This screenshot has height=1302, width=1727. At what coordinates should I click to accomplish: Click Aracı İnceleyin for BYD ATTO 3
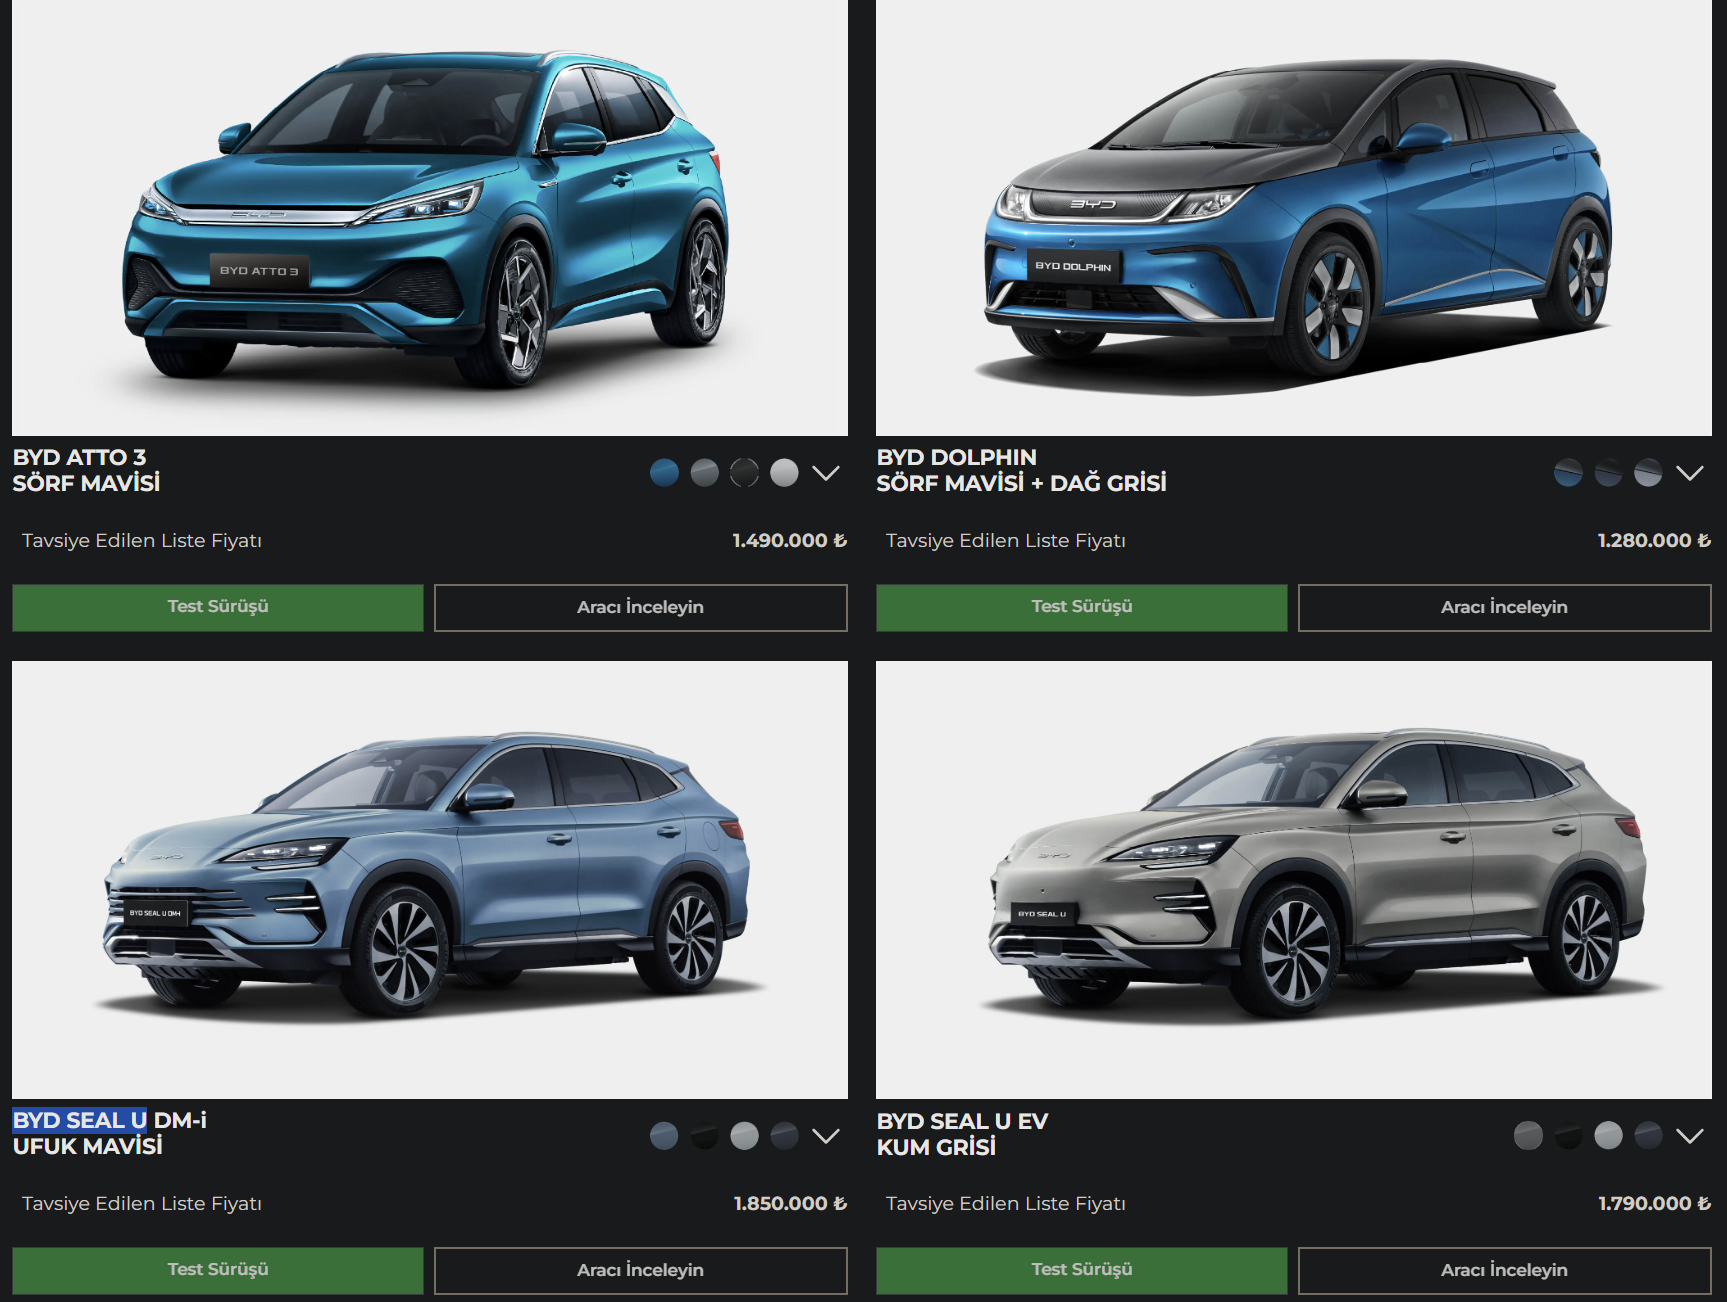click(641, 607)
